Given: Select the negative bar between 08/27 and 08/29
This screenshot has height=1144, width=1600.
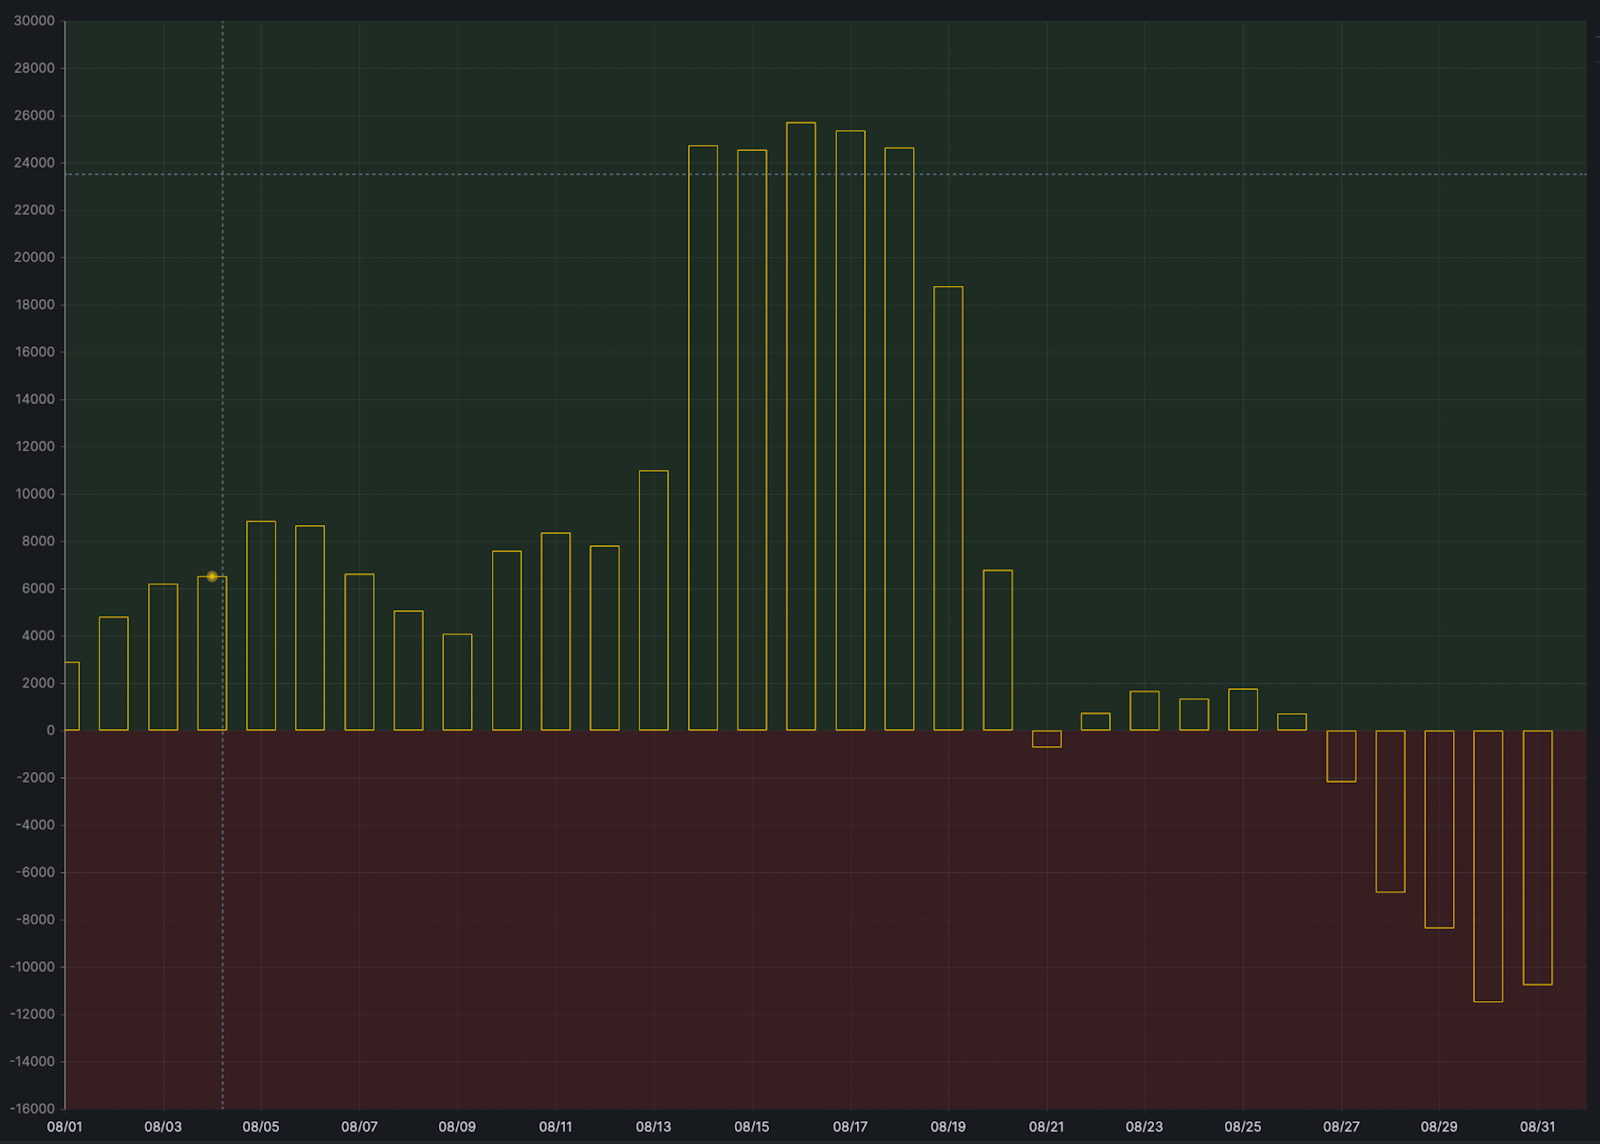Looking at the screenshot, I should coord(1390,811).
